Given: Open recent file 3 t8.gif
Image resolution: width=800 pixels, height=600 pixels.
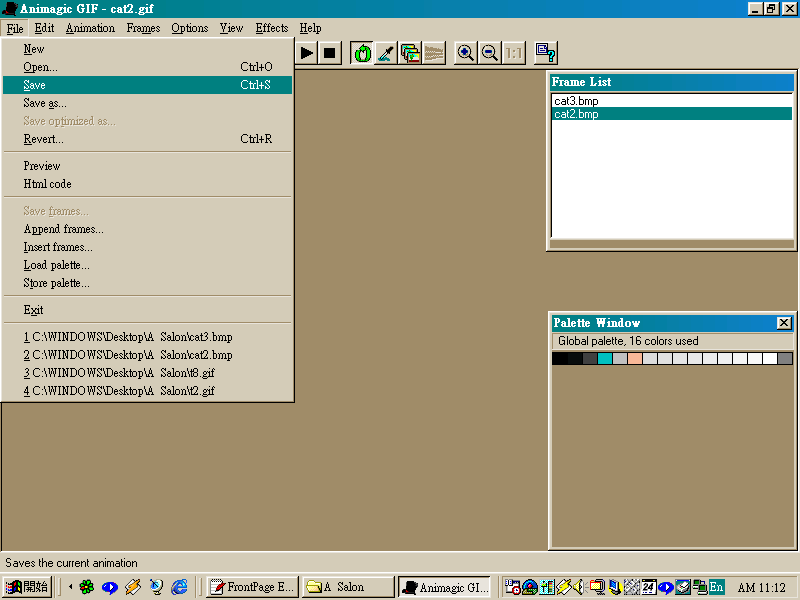Looking at the screenshot, I should [x=147, y=373].
